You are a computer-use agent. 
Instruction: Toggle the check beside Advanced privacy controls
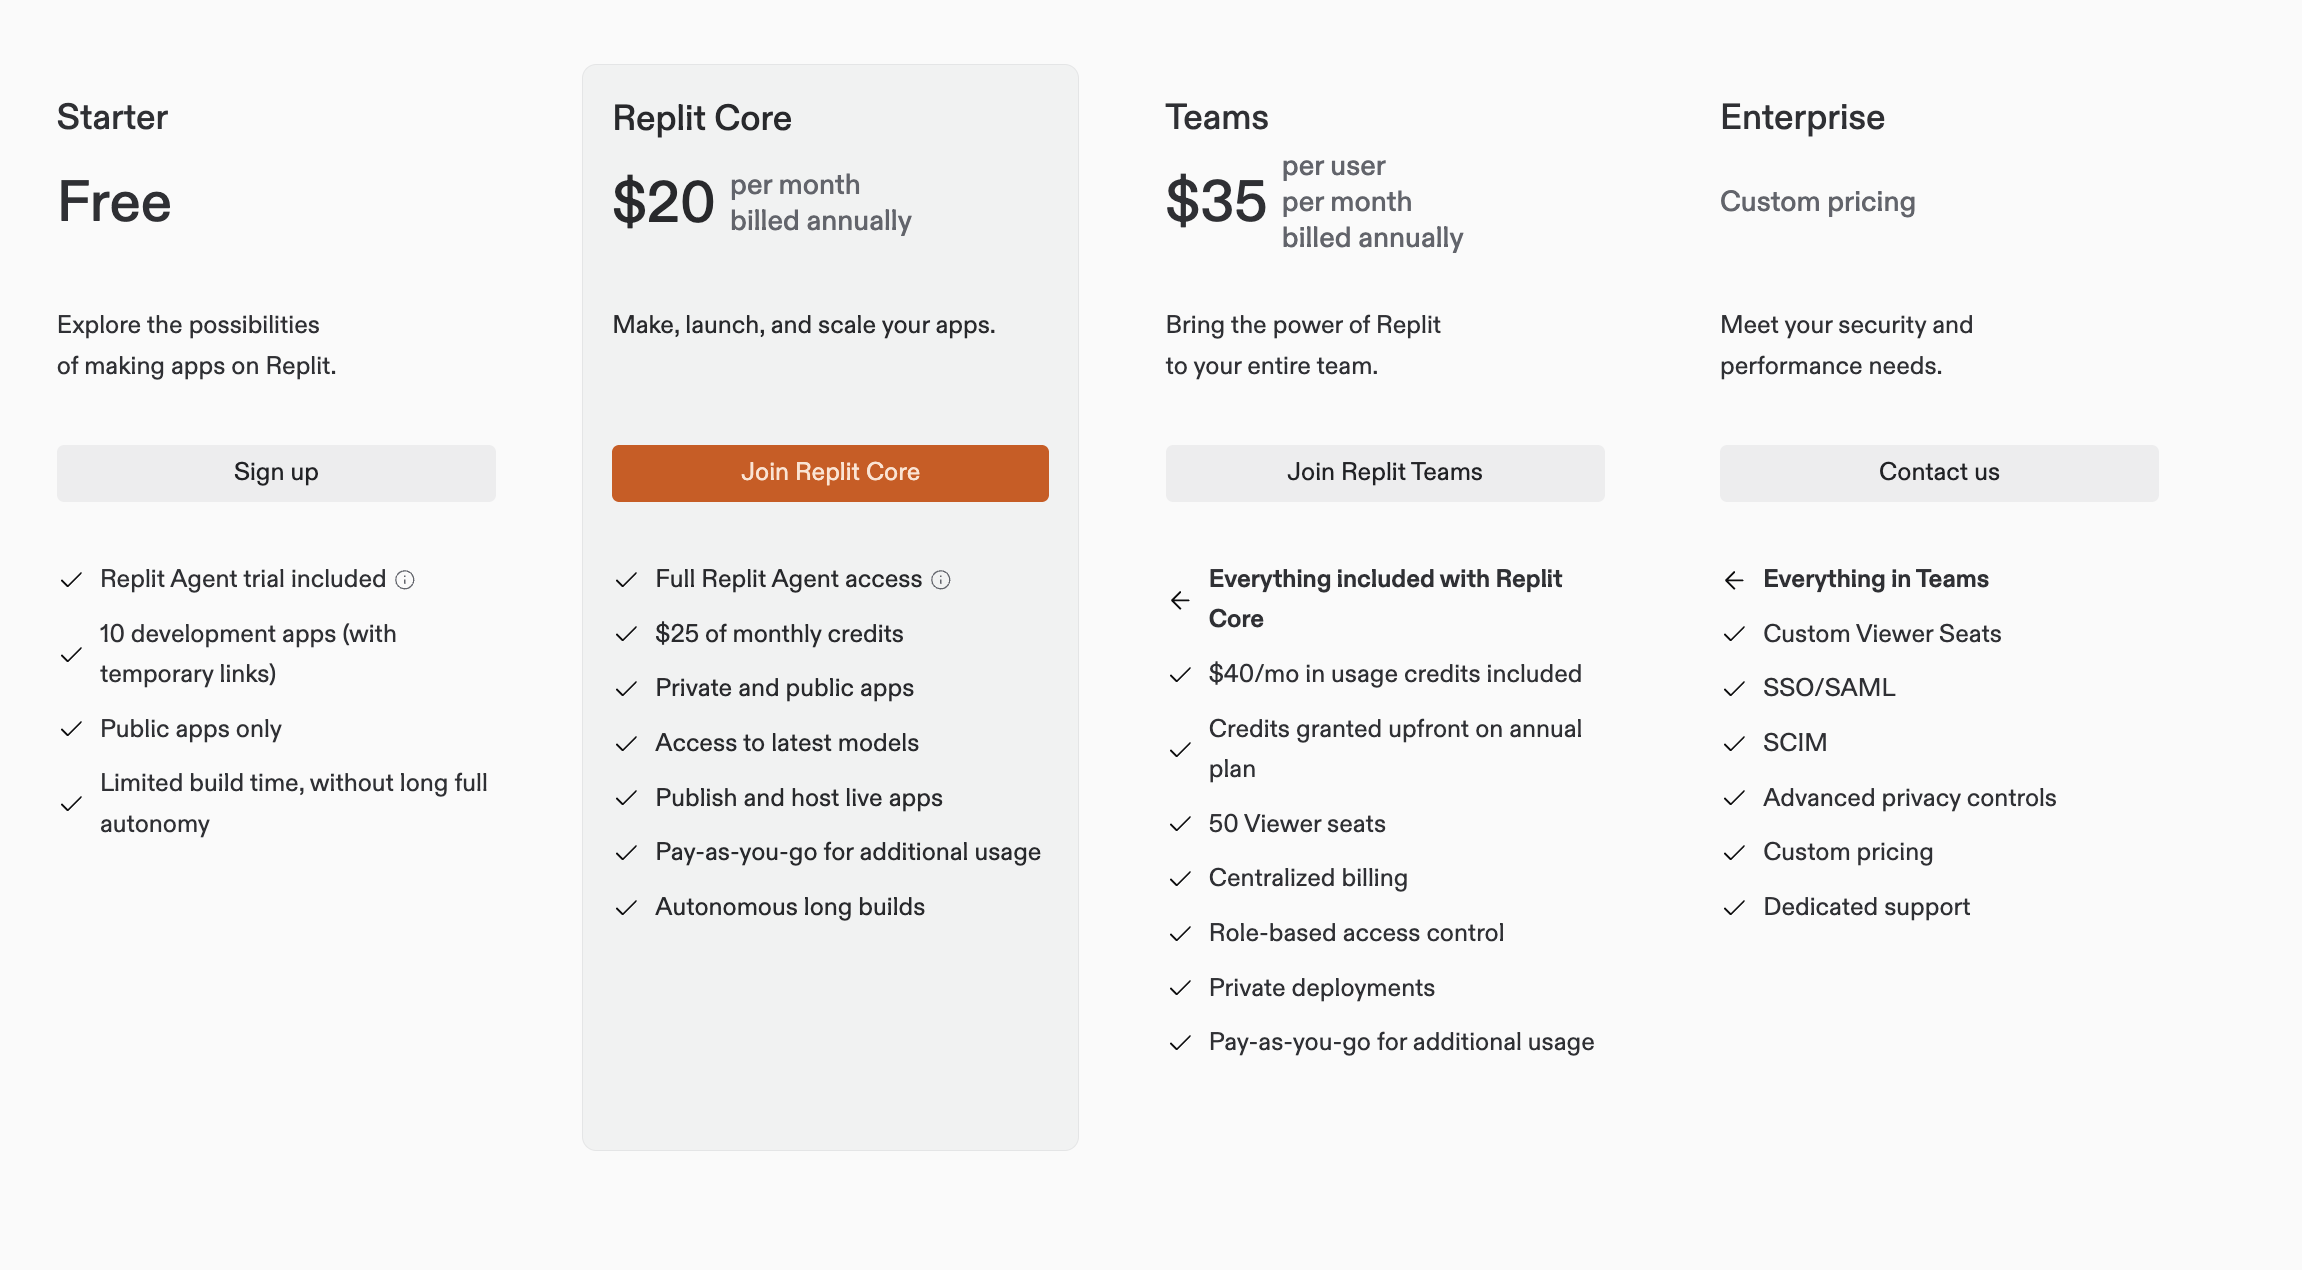click(x=1734, y=798)
